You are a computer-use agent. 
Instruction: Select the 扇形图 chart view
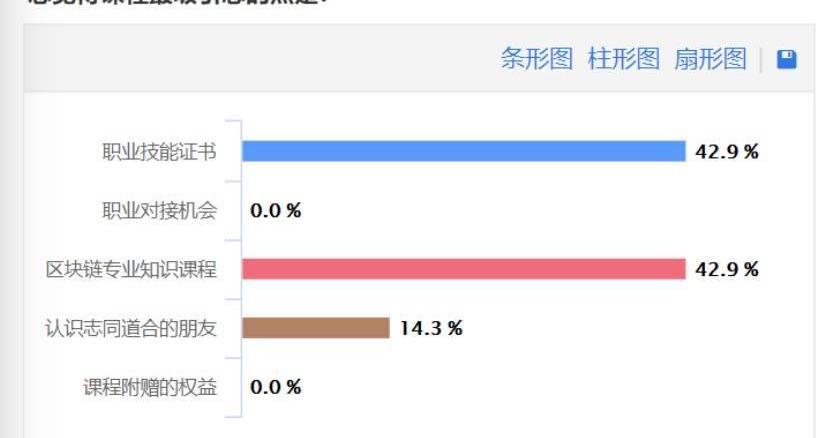click(x=710, y=59)
